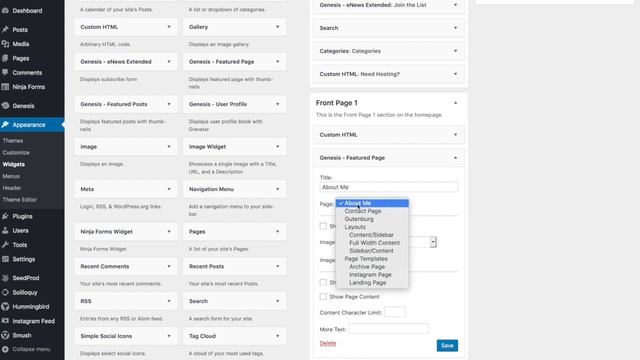Click the Settings icon in sidebar

5,259
